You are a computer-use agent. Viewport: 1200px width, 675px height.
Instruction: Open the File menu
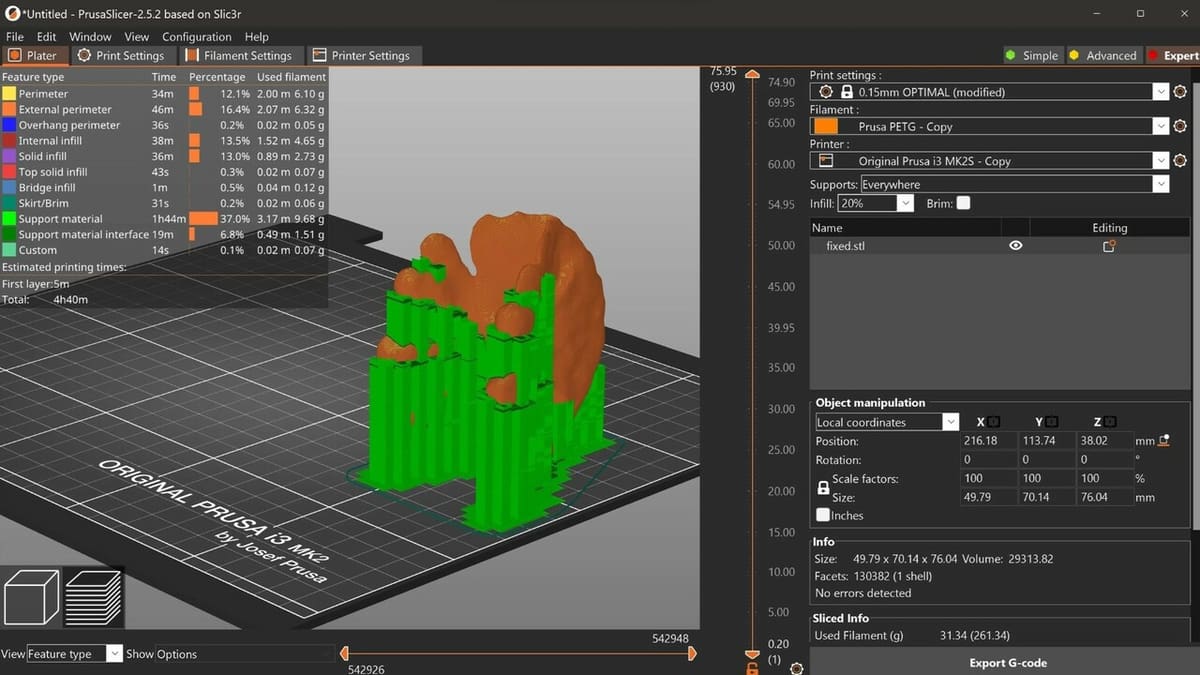click(15, 37)
